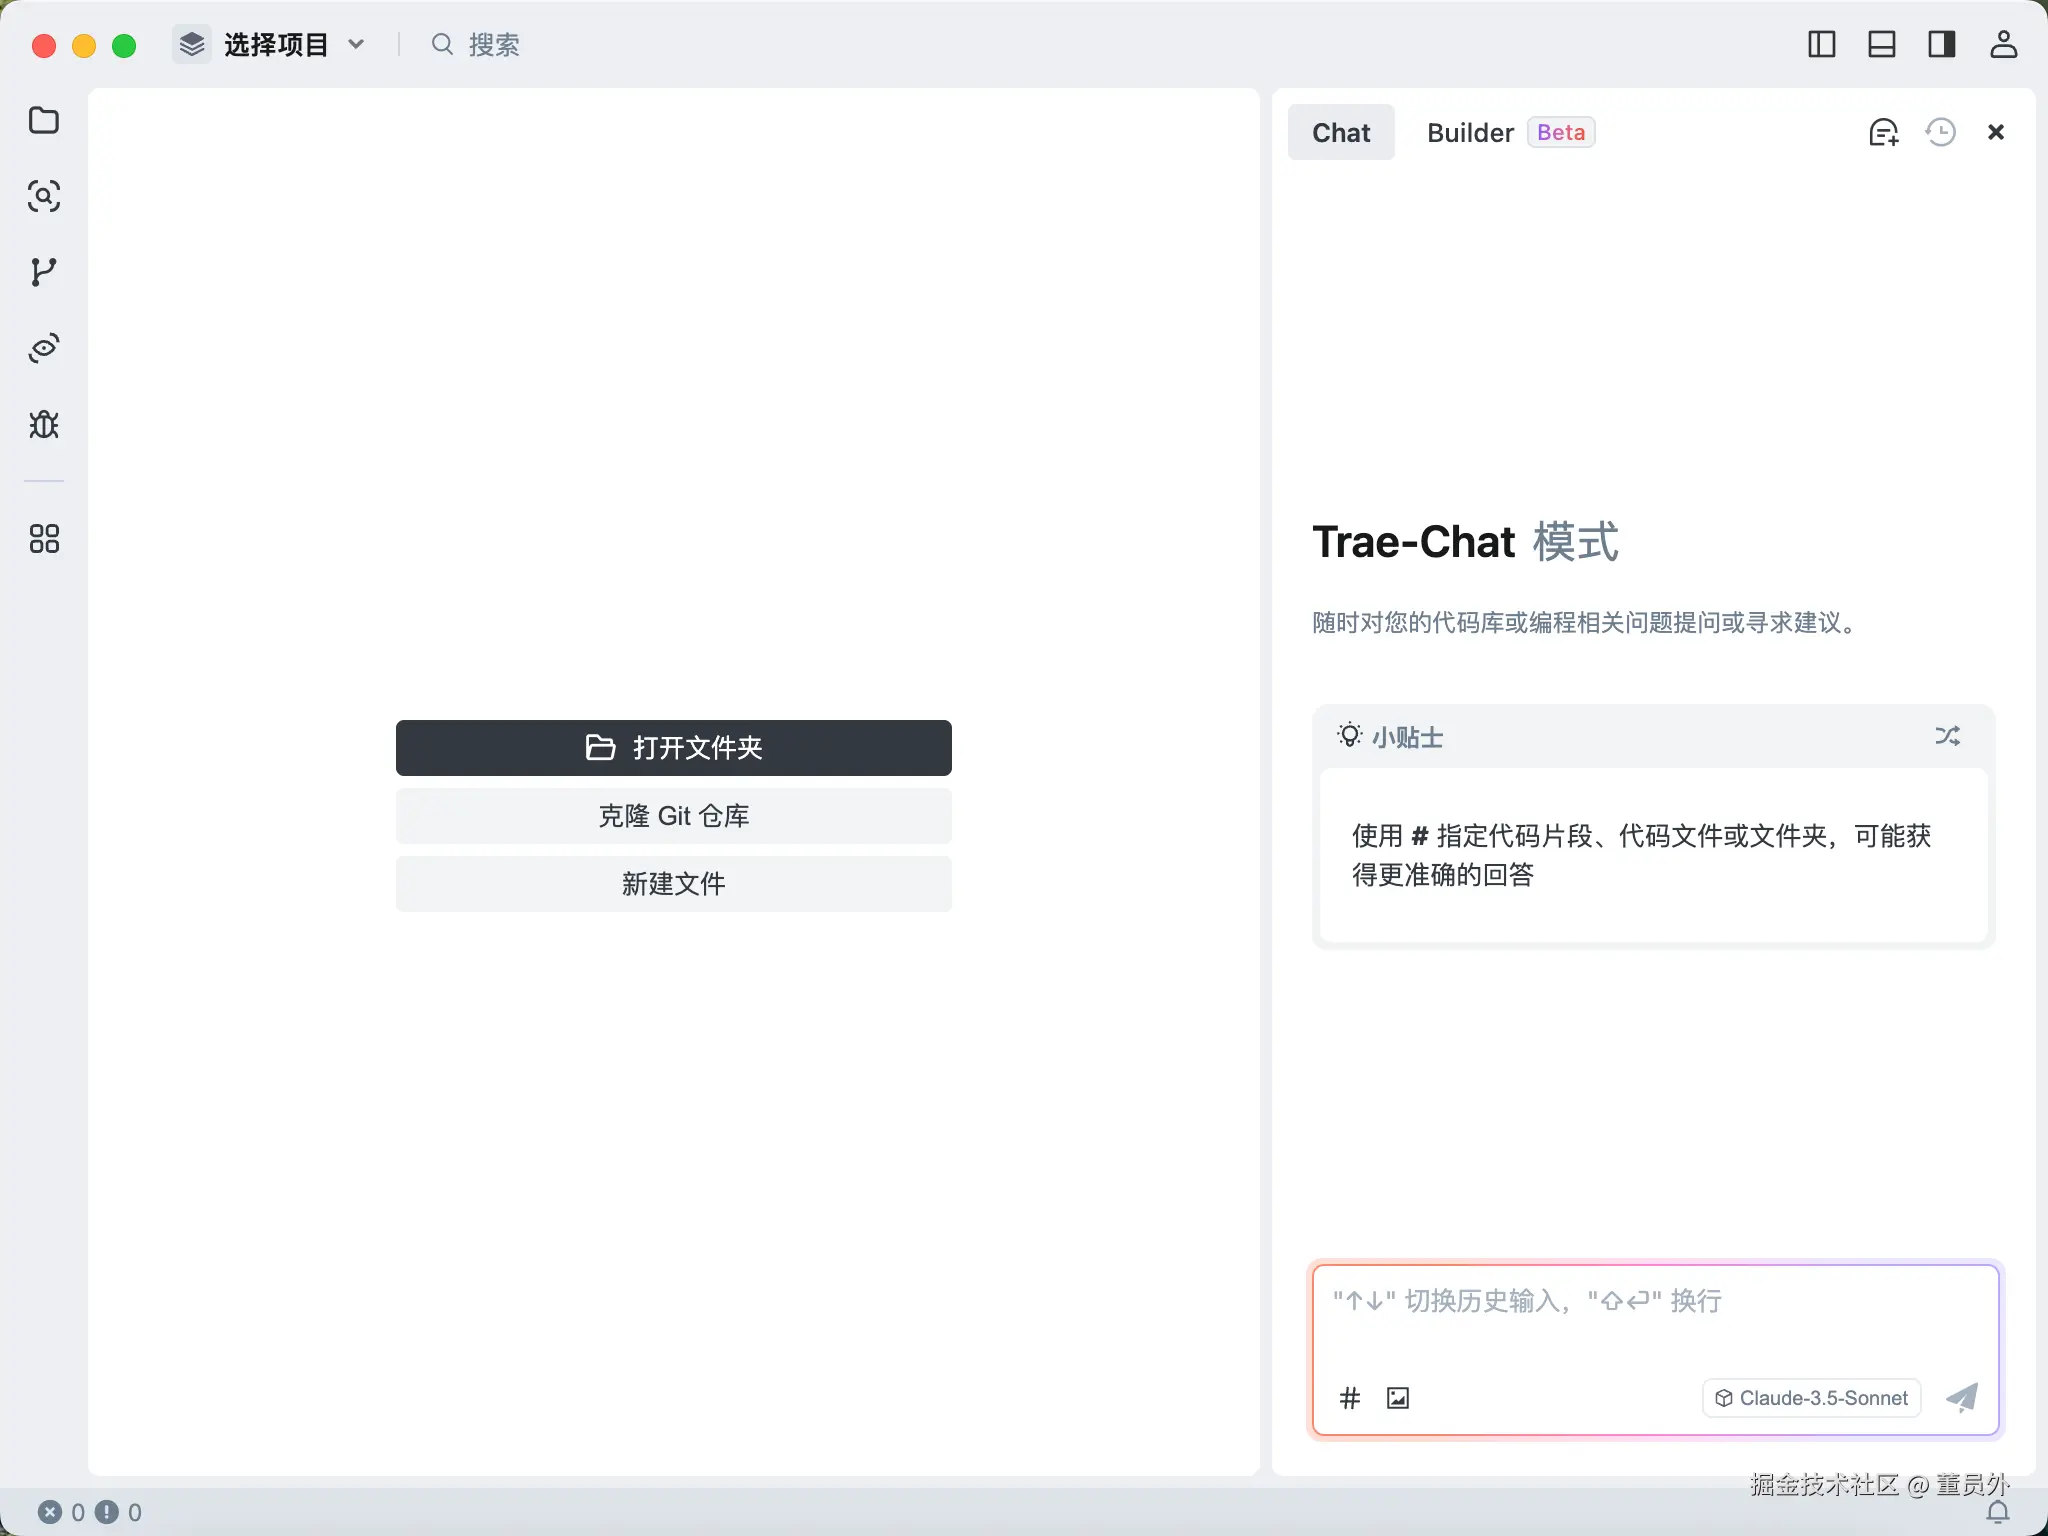Close the Chat side panel

[x=1996, y=132]
